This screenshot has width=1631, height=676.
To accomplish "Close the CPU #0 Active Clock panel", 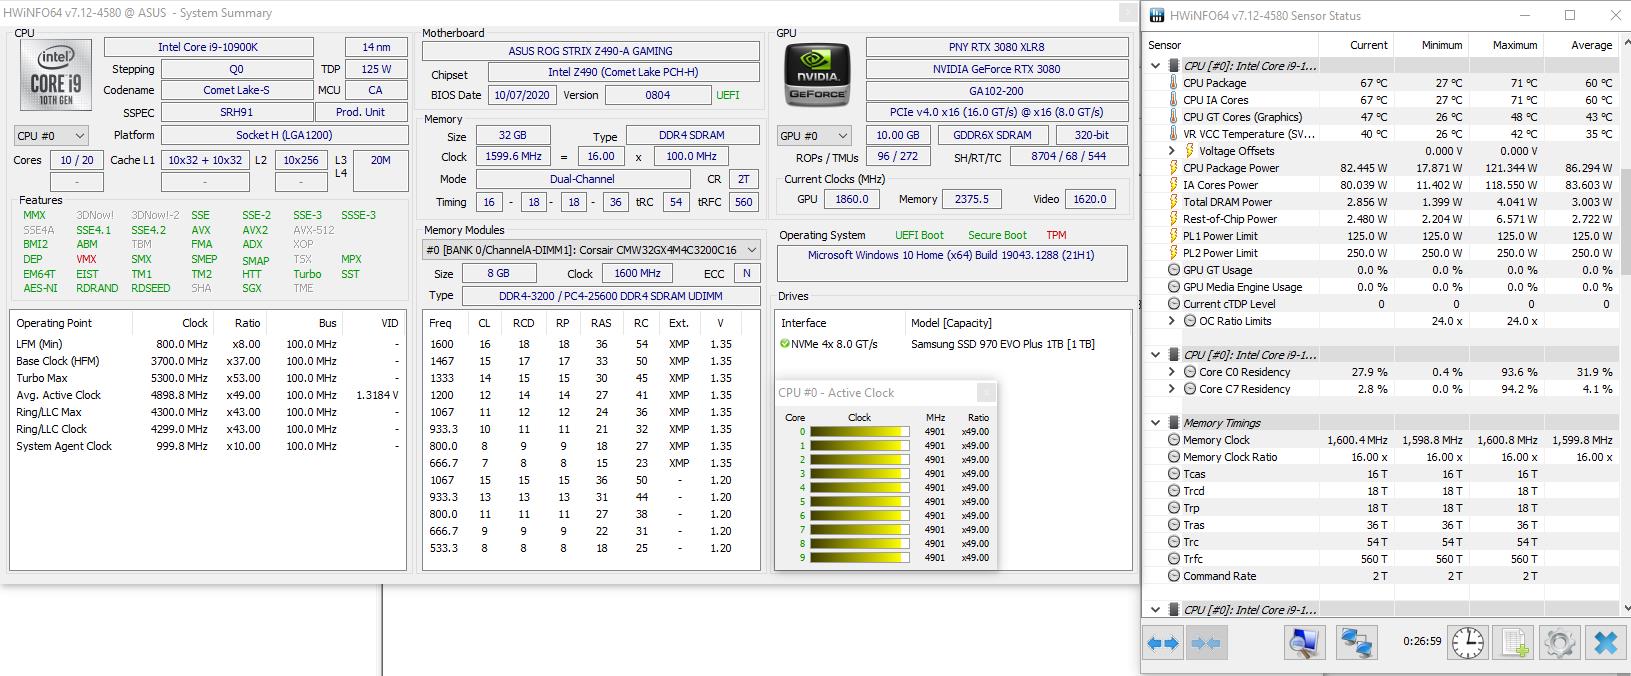I will [x=985, y=393].
